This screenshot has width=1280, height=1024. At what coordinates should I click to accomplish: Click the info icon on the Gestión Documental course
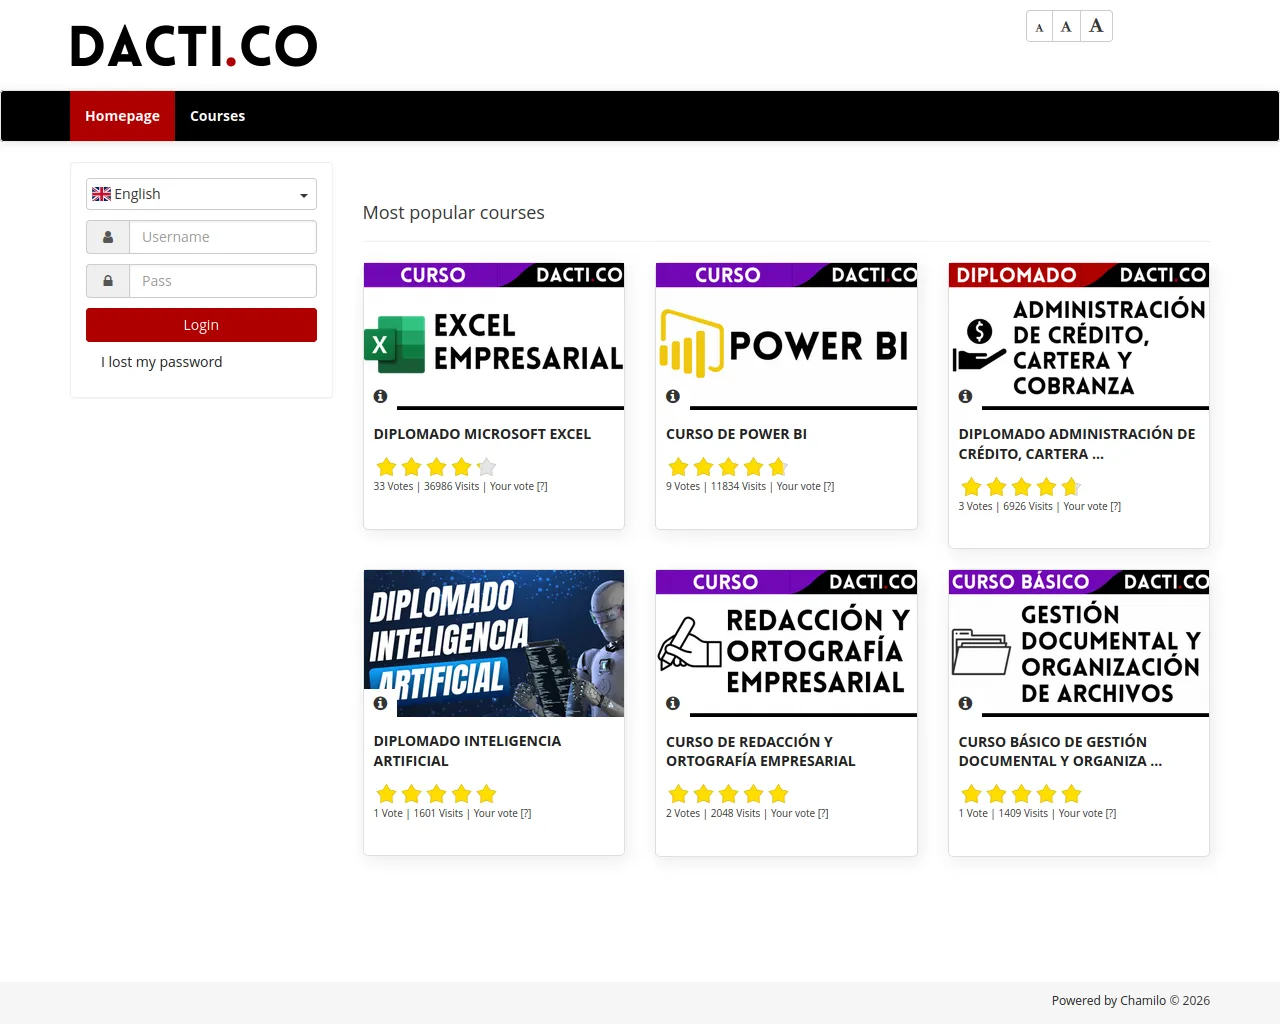pos(964,703)
